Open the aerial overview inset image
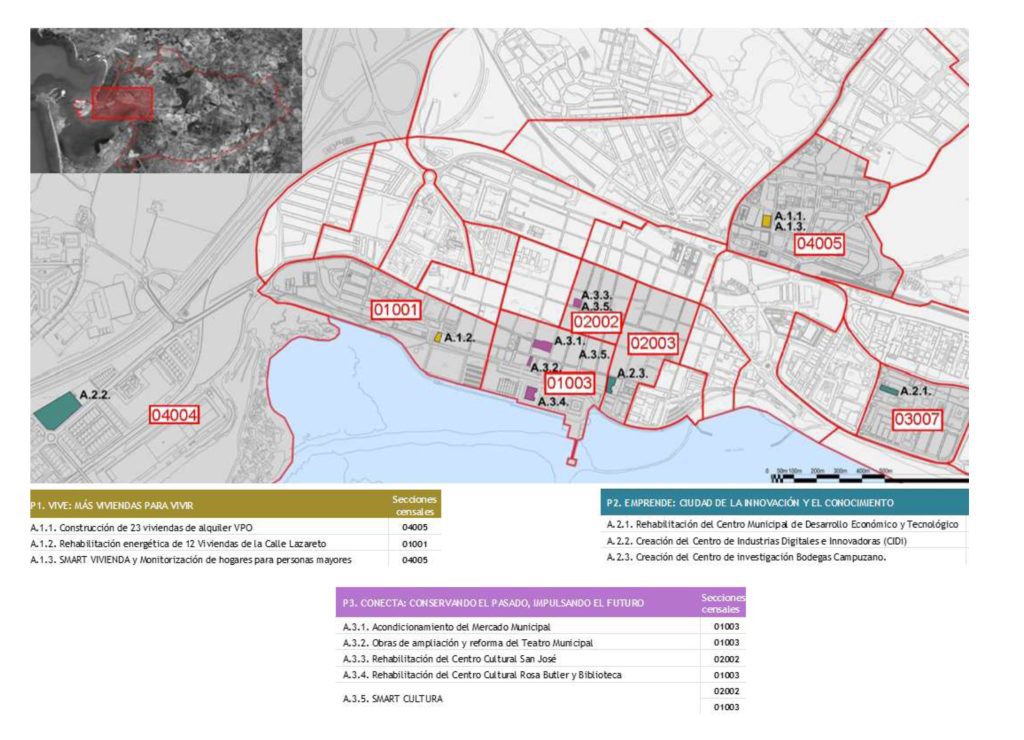The height and width of the screenshot is (740, 1024). tap(165, 100)
